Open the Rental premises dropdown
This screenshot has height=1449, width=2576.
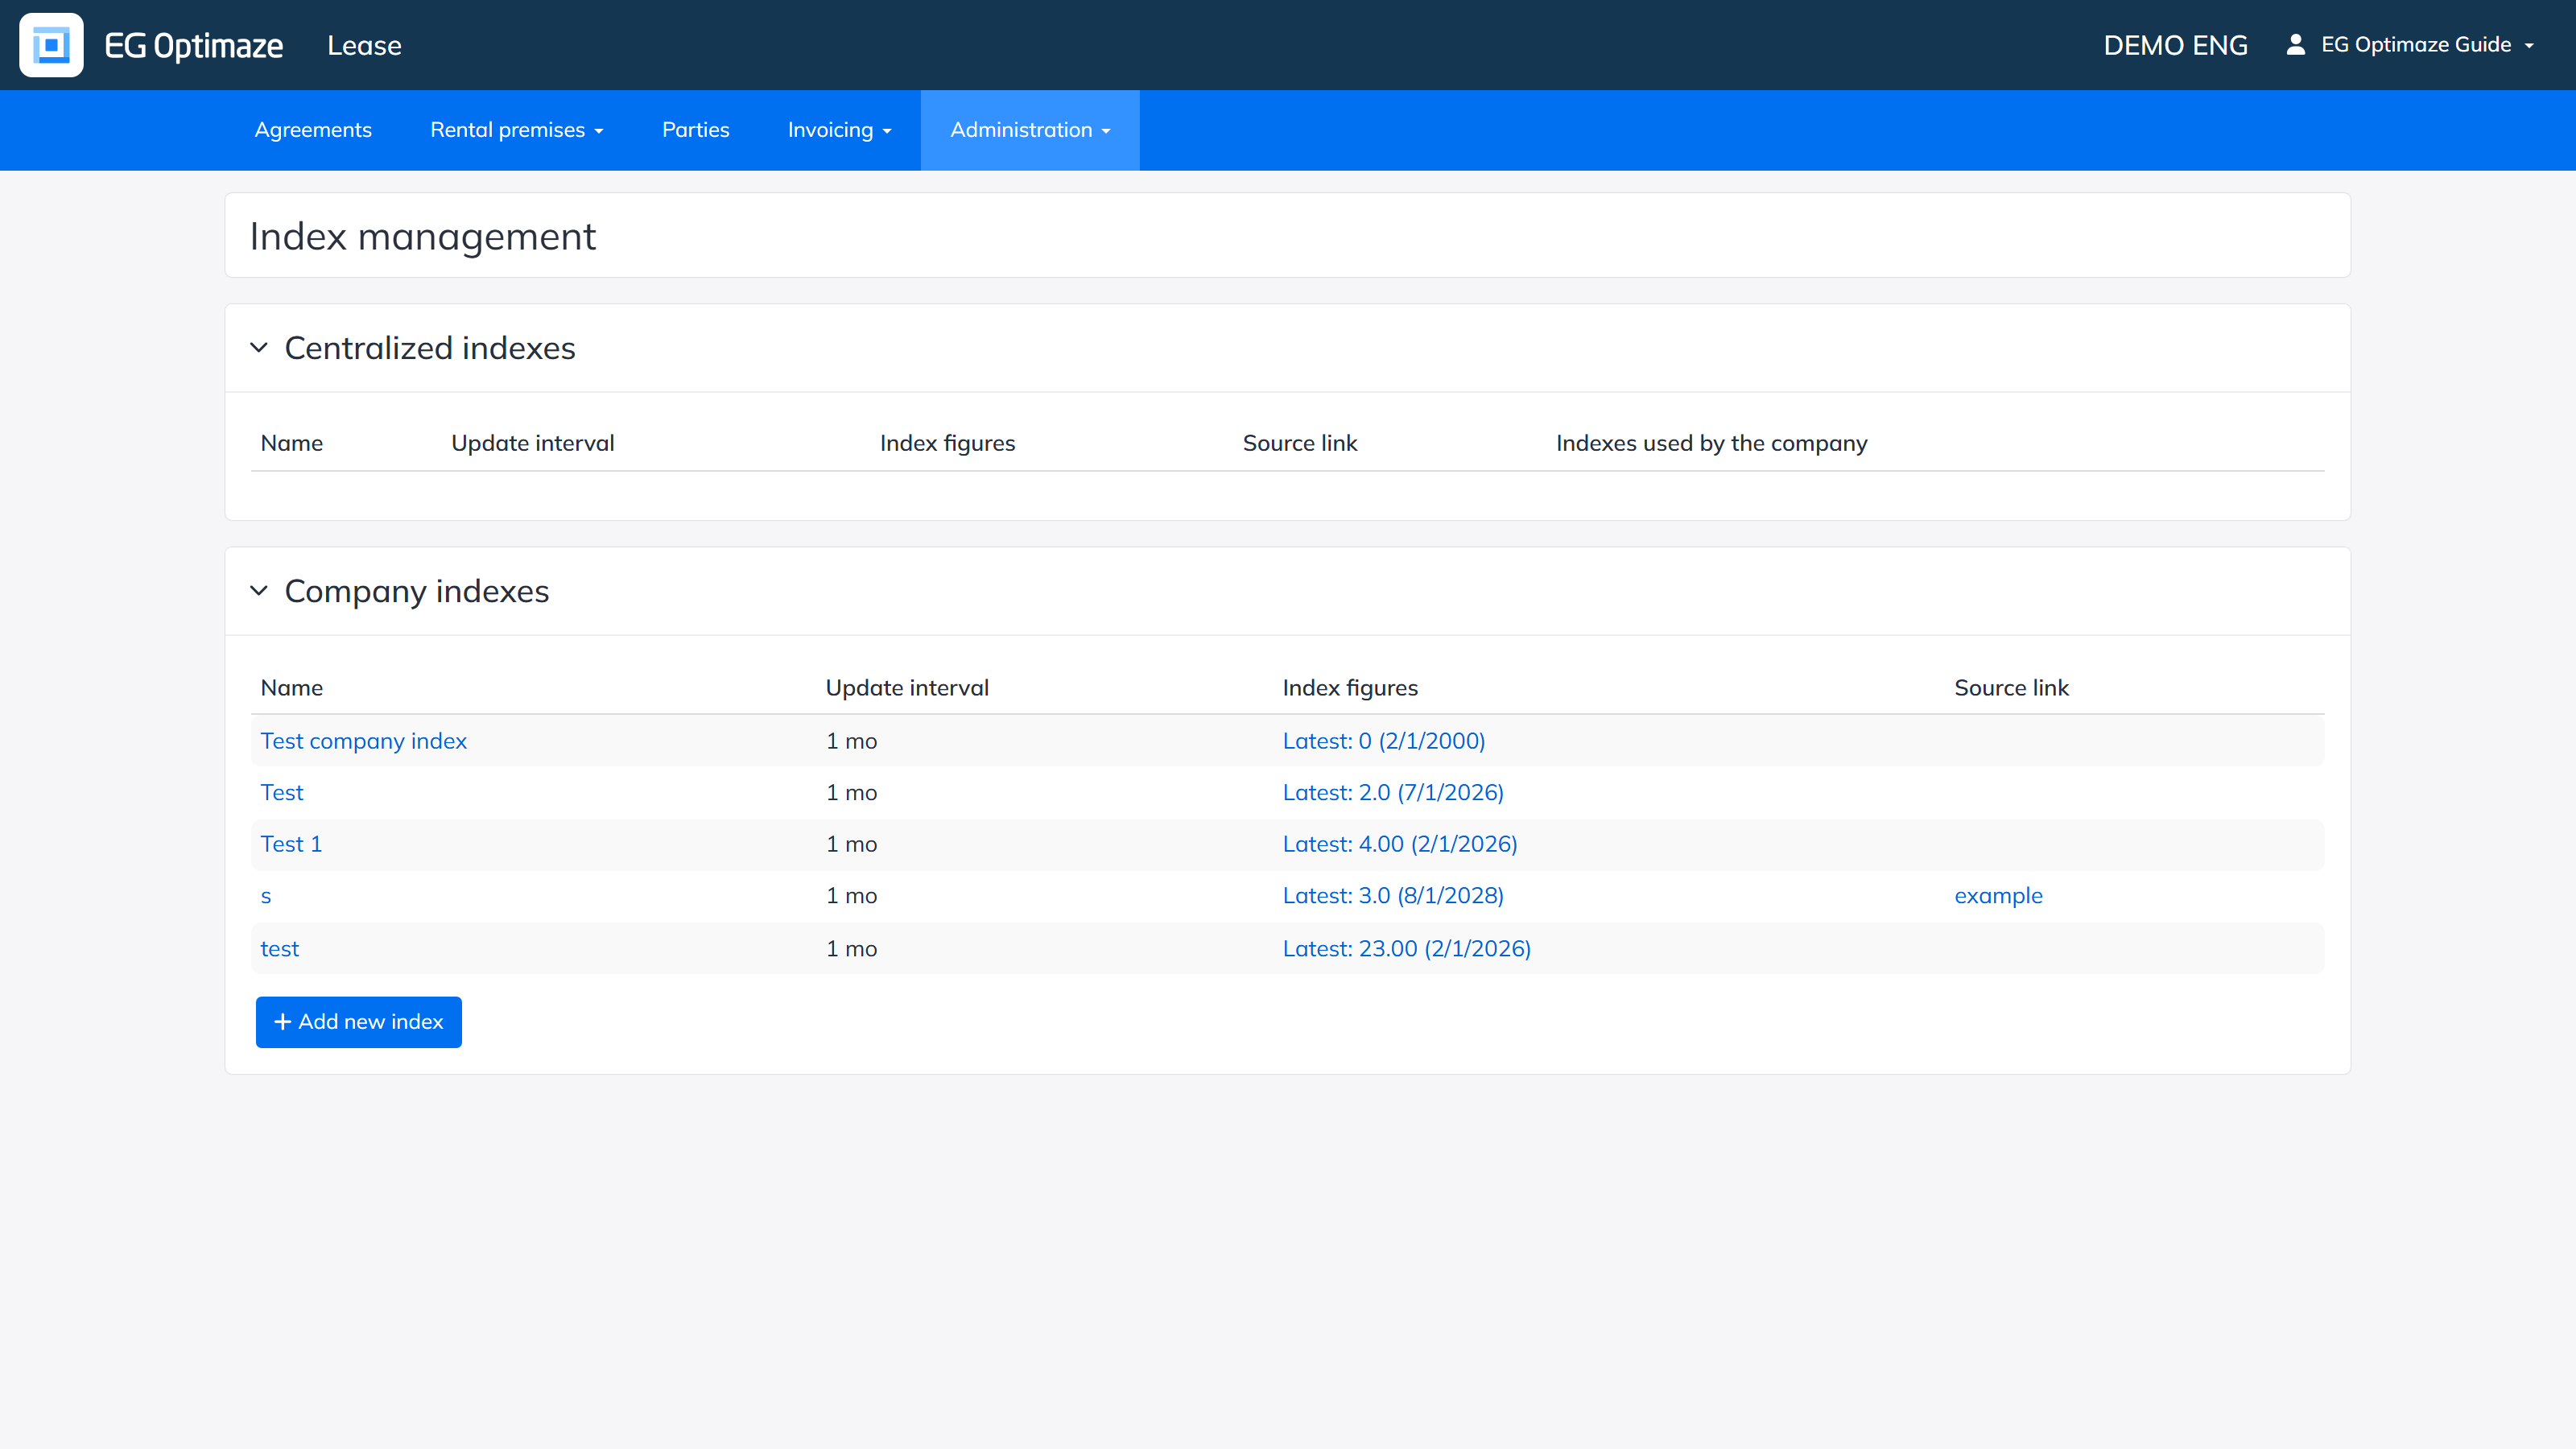point(516,130)
